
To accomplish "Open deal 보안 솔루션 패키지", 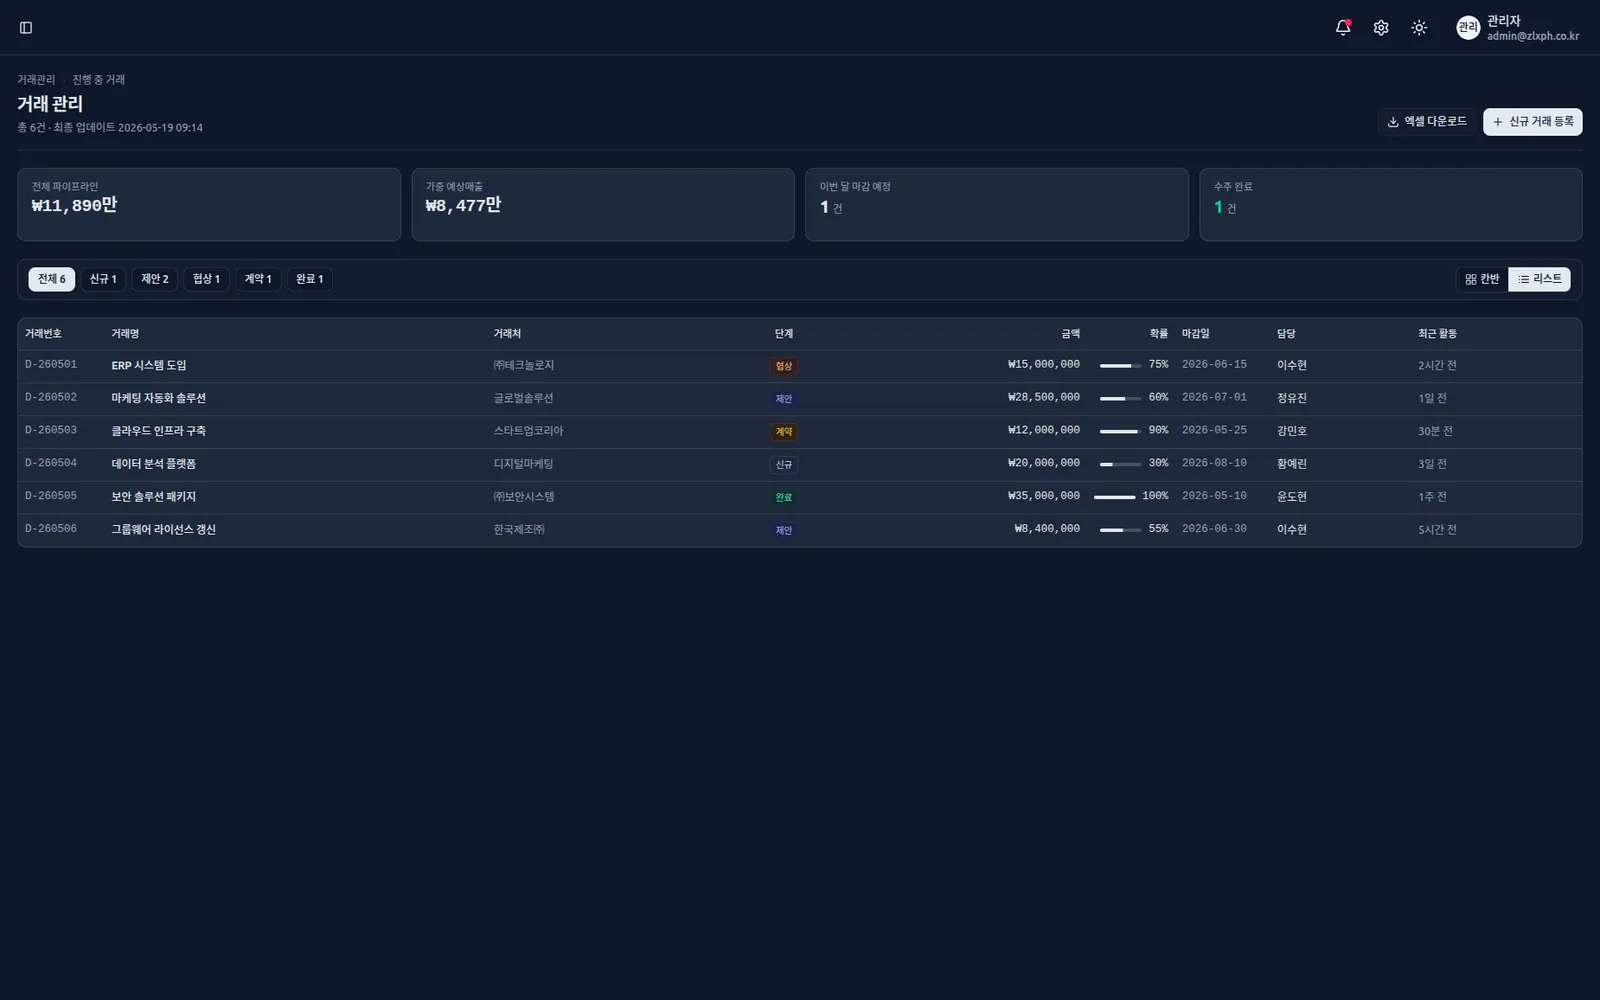I will coord(153,497).
